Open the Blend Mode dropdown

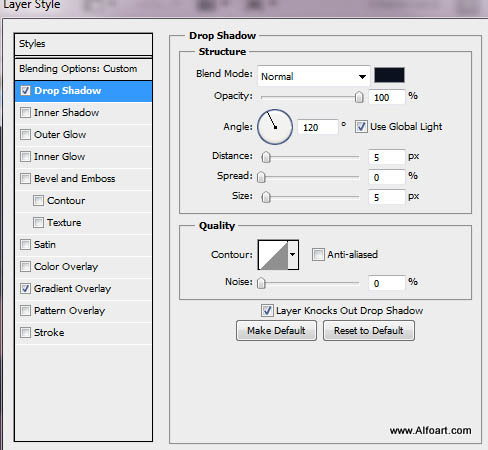[314, 76]
